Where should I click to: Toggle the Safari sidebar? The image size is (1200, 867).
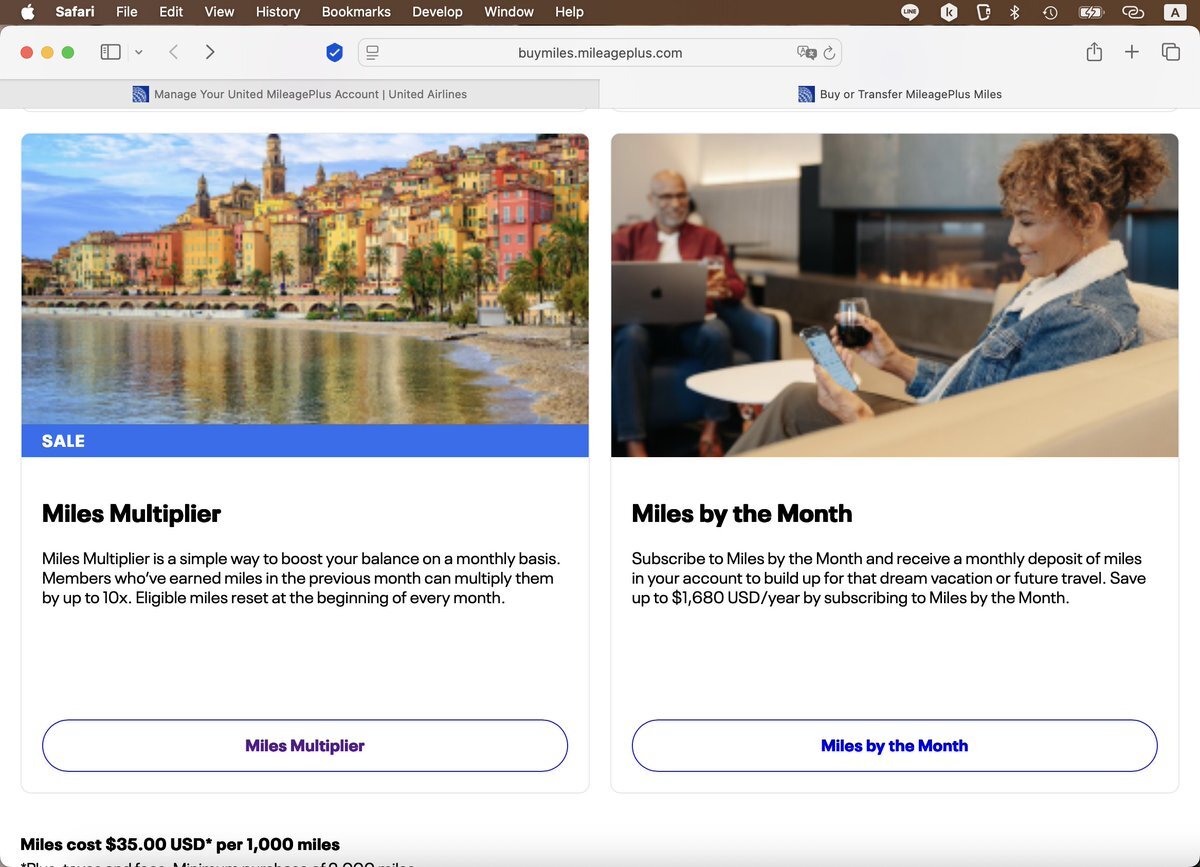(110, 52)
